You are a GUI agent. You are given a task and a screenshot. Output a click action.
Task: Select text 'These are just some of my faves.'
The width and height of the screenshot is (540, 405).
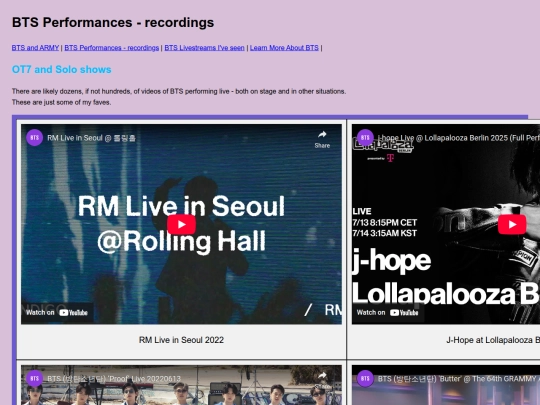(61, 102)
